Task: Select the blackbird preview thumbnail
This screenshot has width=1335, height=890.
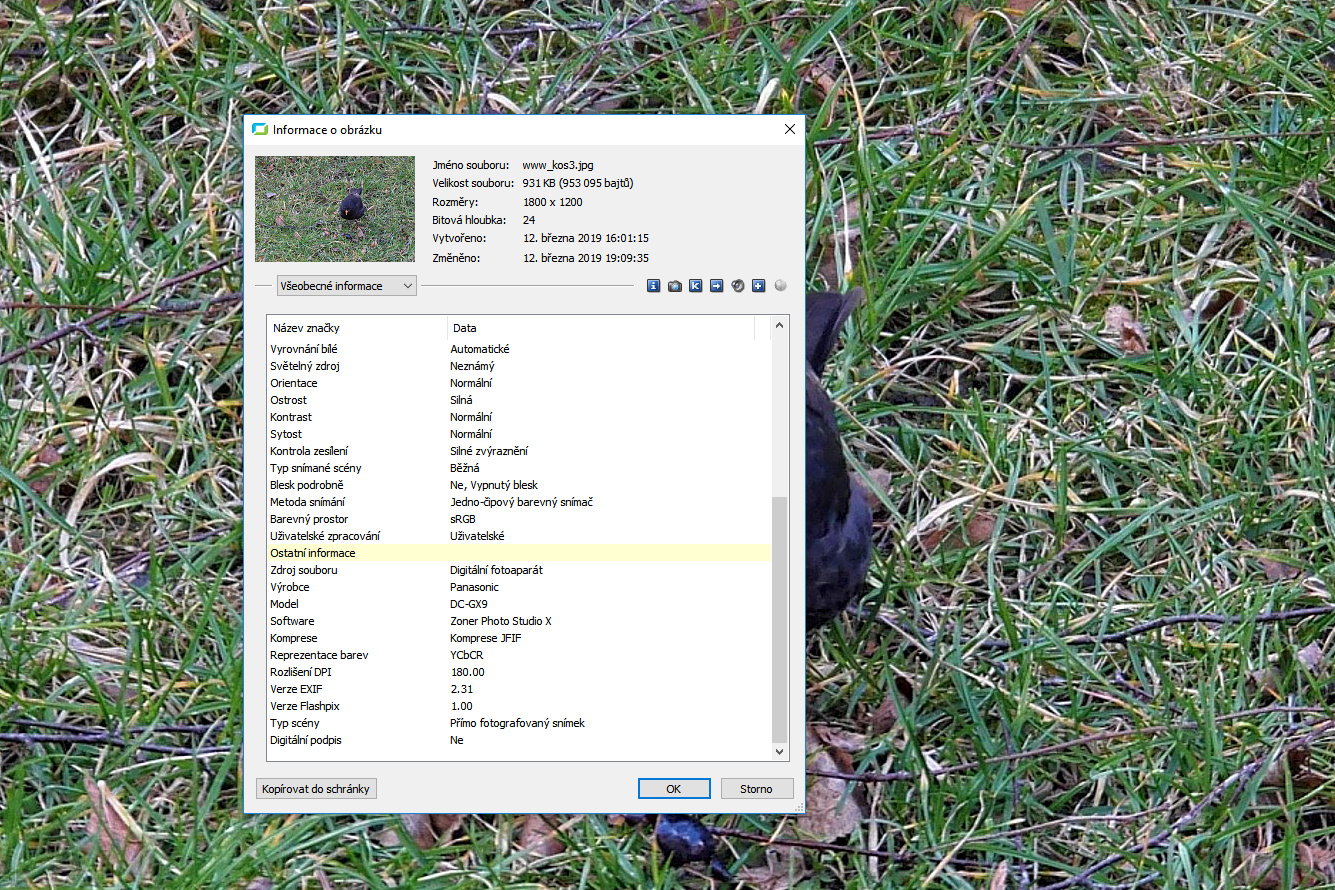Action: (335, 209)
